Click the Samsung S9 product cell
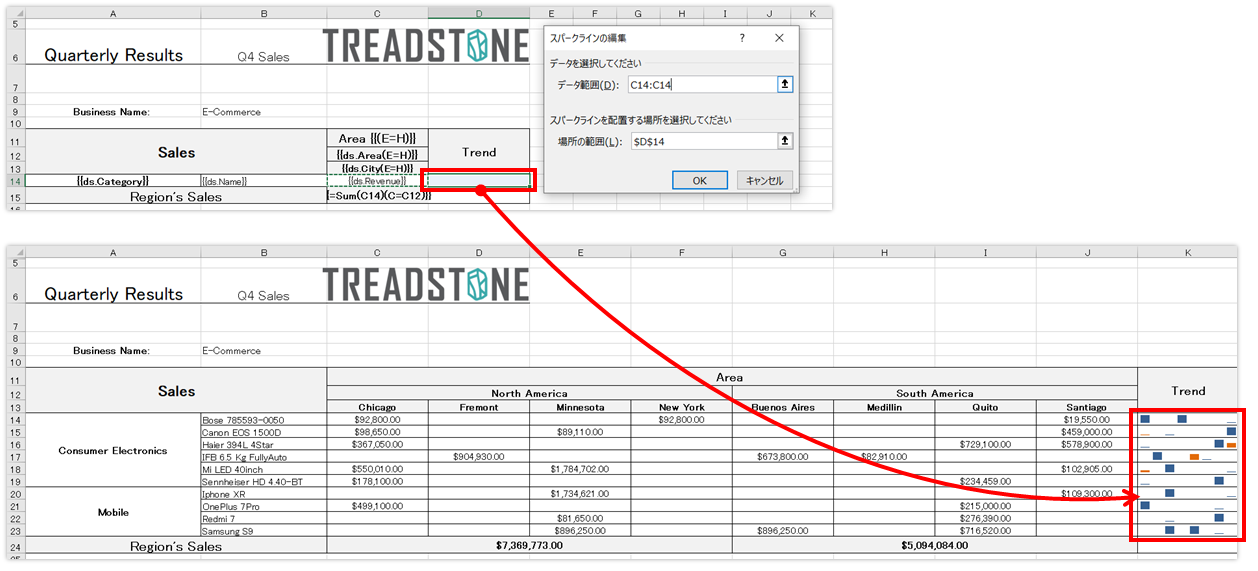The height and width of the screenshot is (571, 1258). [x=264, y=531]
